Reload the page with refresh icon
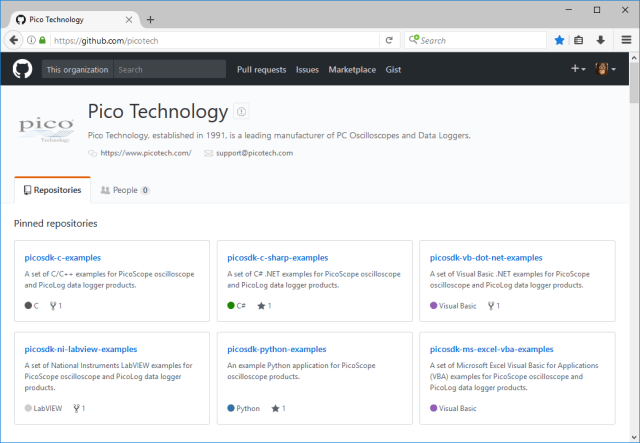 389,40
